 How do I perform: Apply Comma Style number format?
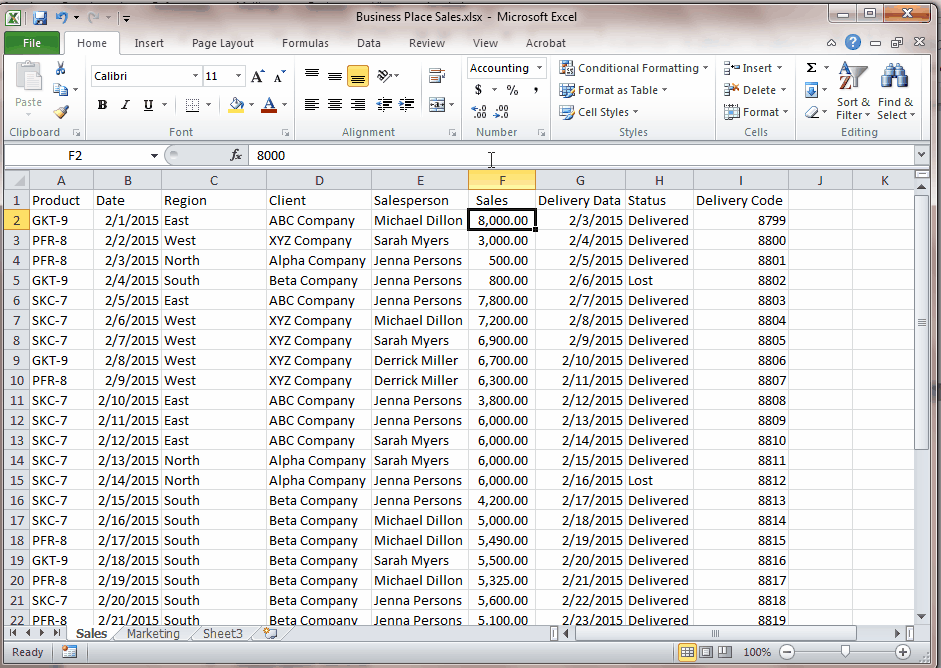click(x=535, y=90)
